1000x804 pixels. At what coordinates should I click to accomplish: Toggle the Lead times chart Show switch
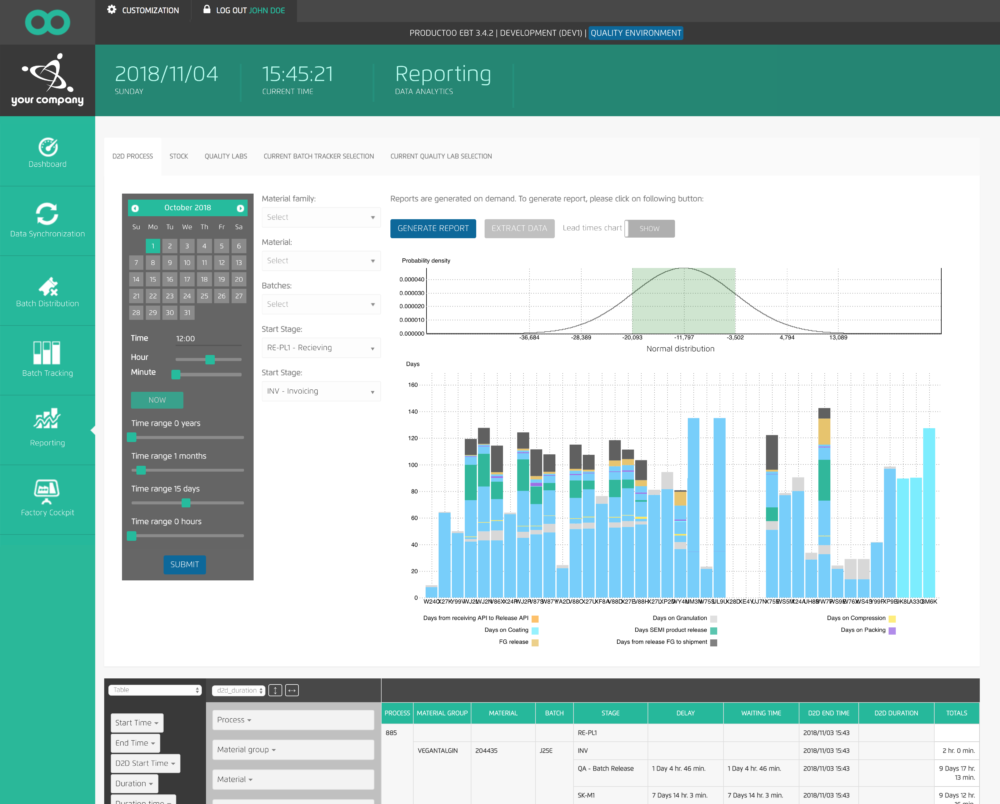[649, 228]
